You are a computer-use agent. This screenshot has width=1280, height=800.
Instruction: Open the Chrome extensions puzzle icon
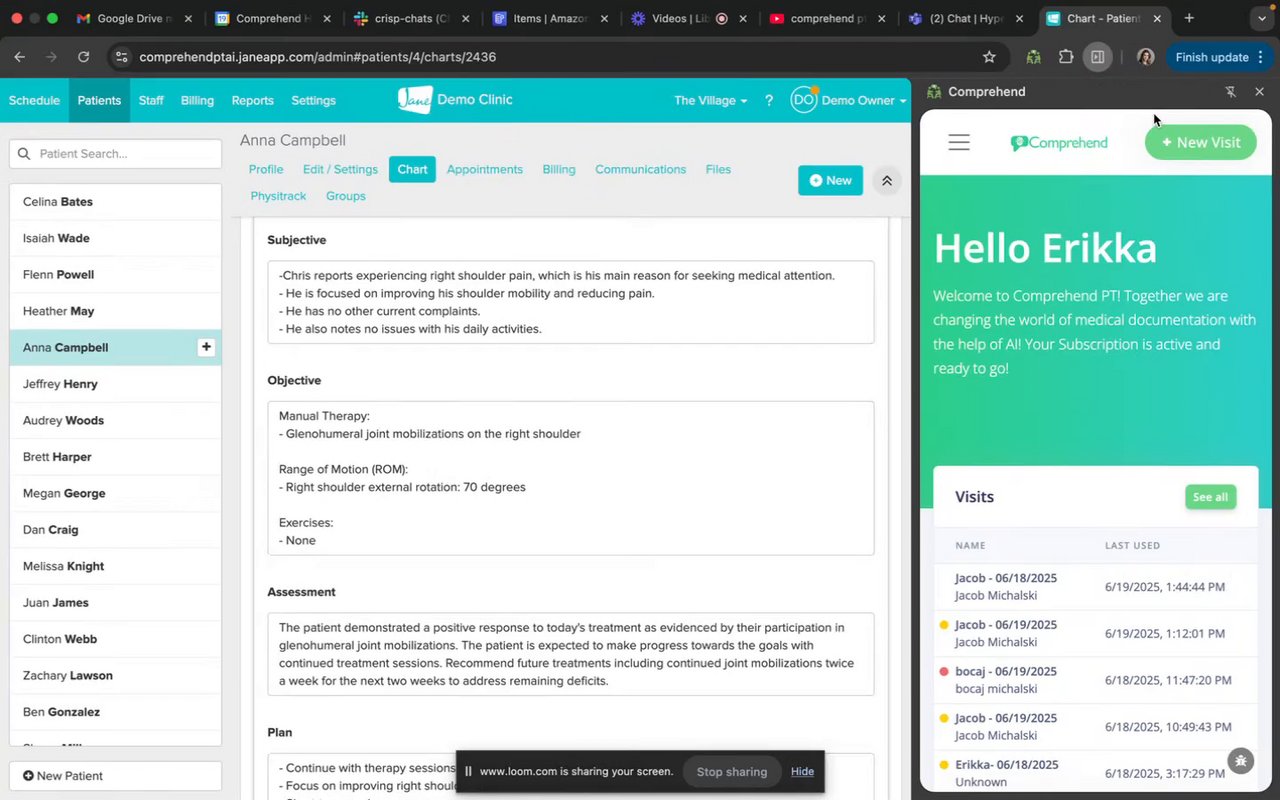point(1066,57)
